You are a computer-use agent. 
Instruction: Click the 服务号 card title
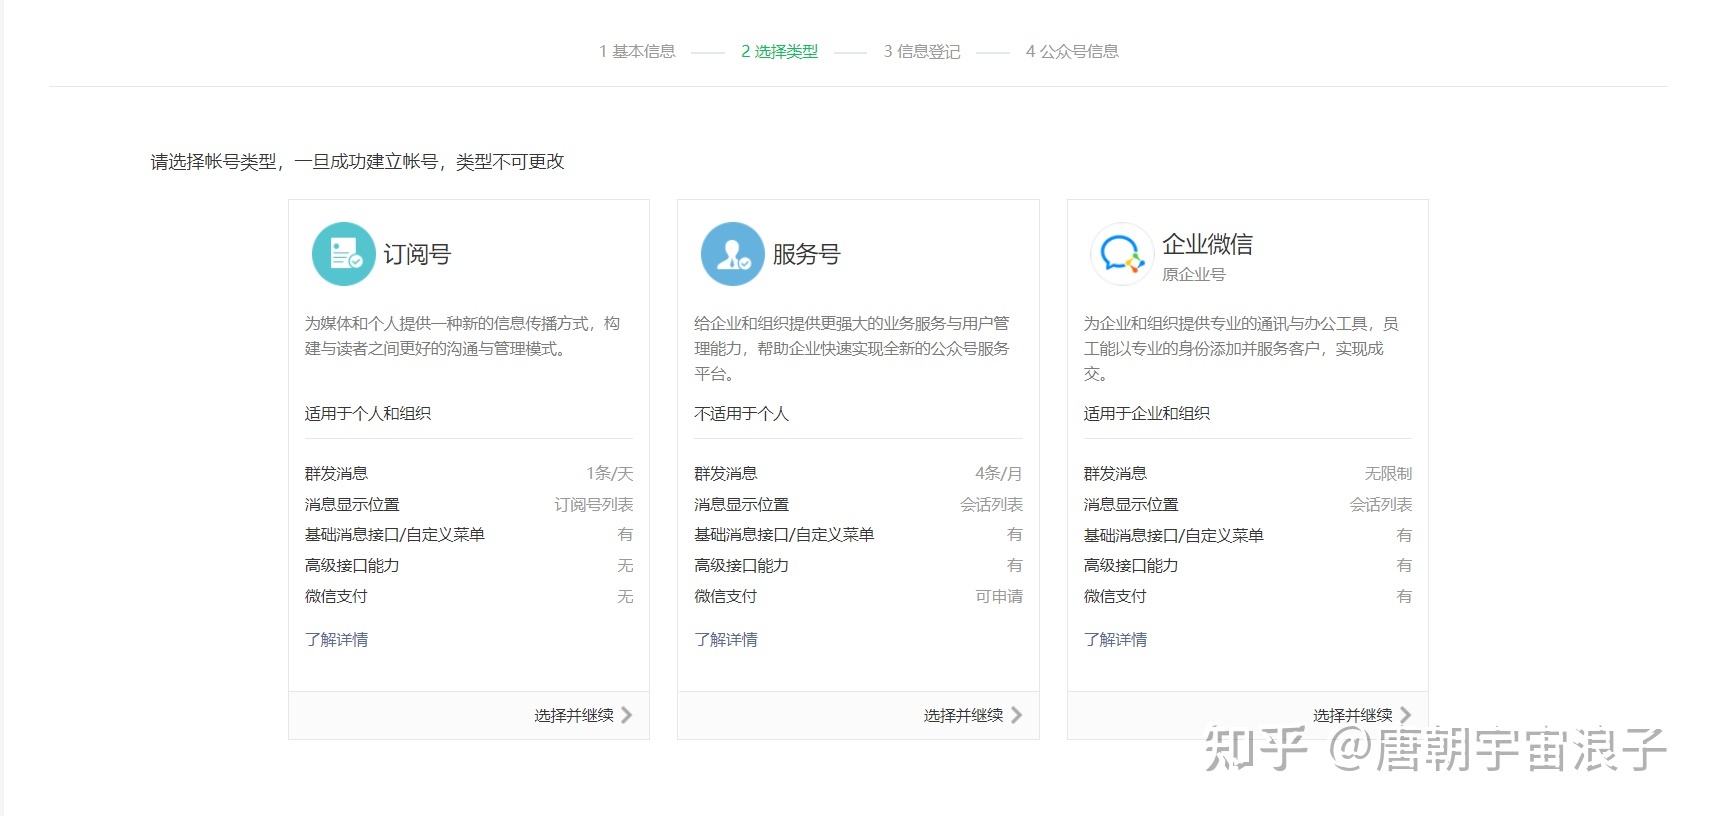click(806, 254)
